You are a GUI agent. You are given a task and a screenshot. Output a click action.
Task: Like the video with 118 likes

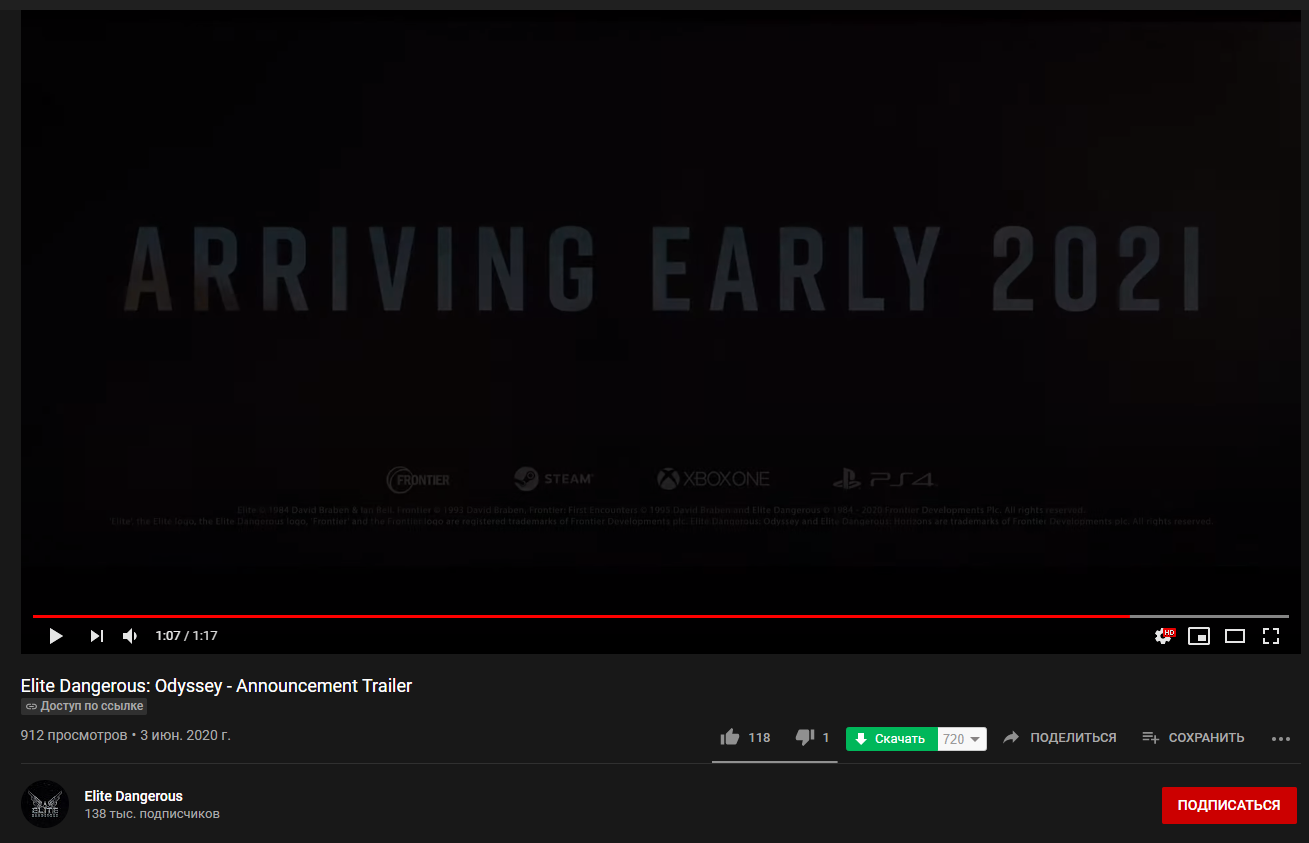click(x=745, y=738)
